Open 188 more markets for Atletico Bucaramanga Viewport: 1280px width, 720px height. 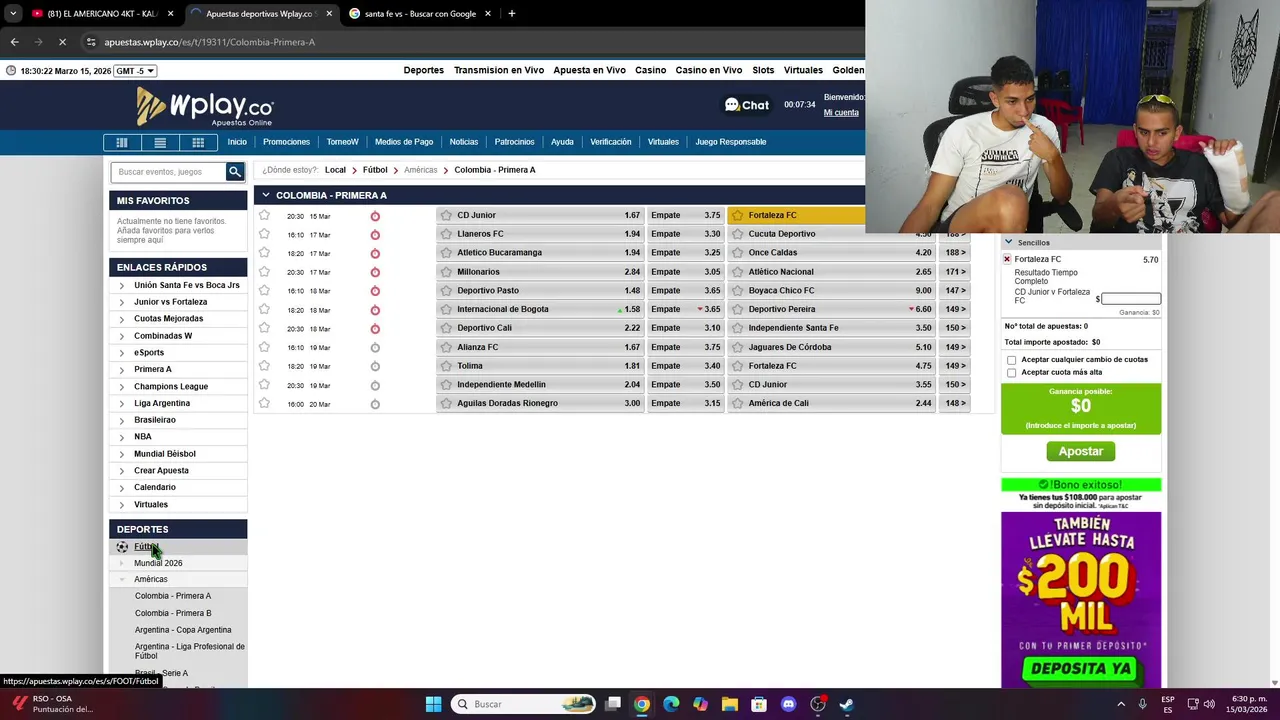955,253
